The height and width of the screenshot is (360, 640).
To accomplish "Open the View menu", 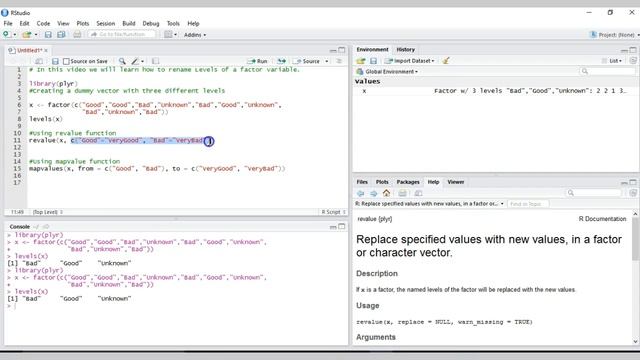I will [x=63, y=24].
